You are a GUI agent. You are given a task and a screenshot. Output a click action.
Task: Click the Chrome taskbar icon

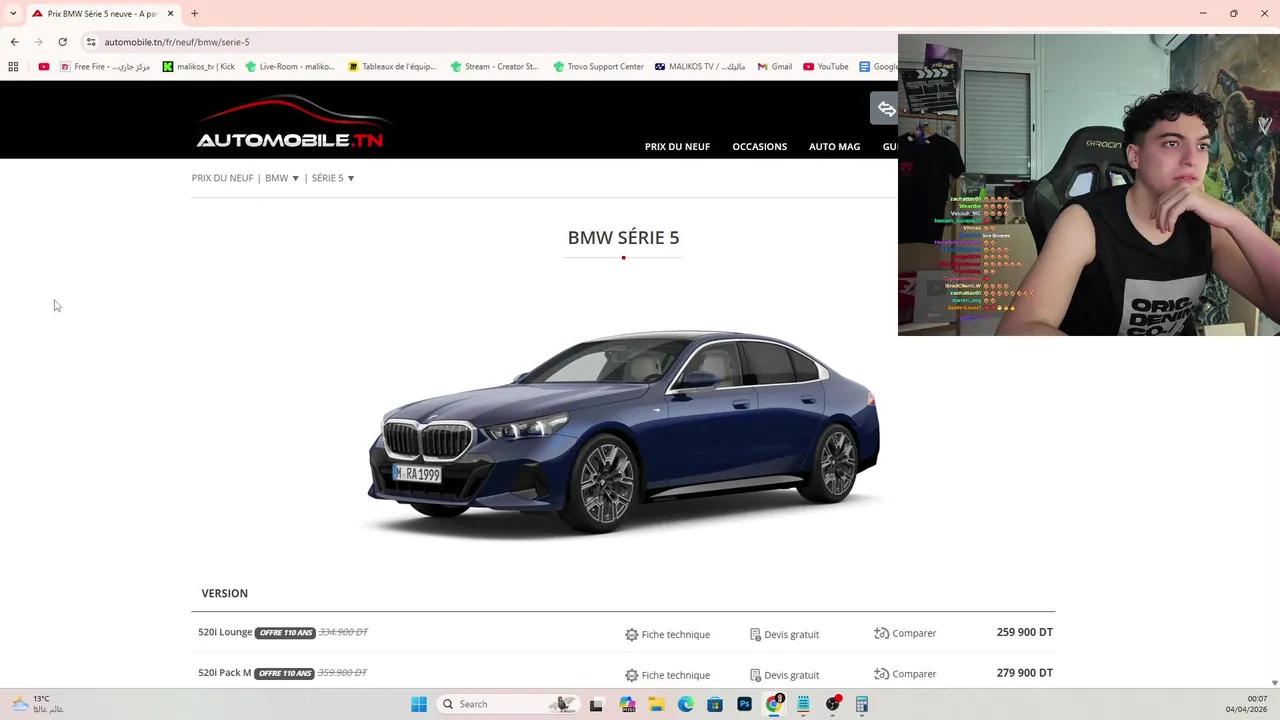tap(774, 704)
